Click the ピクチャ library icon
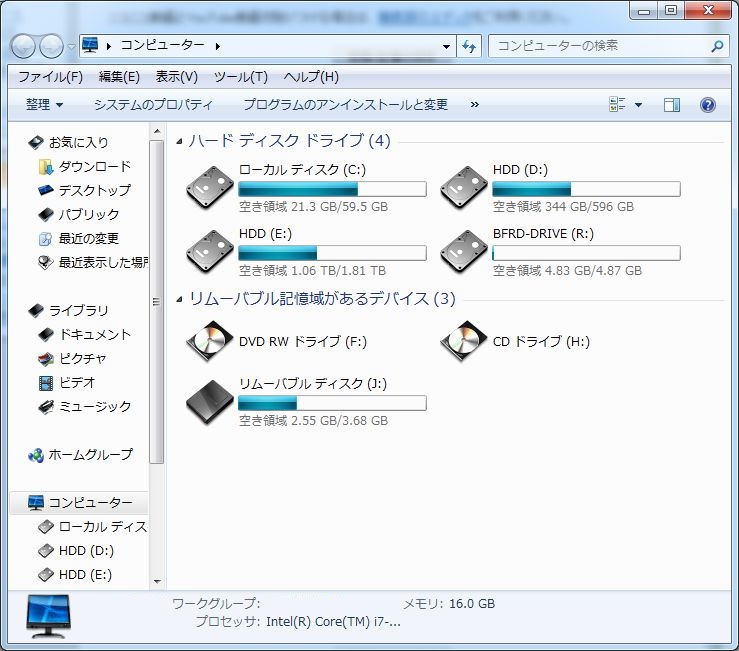Screen dimensions: 739x651 (46, 359)
